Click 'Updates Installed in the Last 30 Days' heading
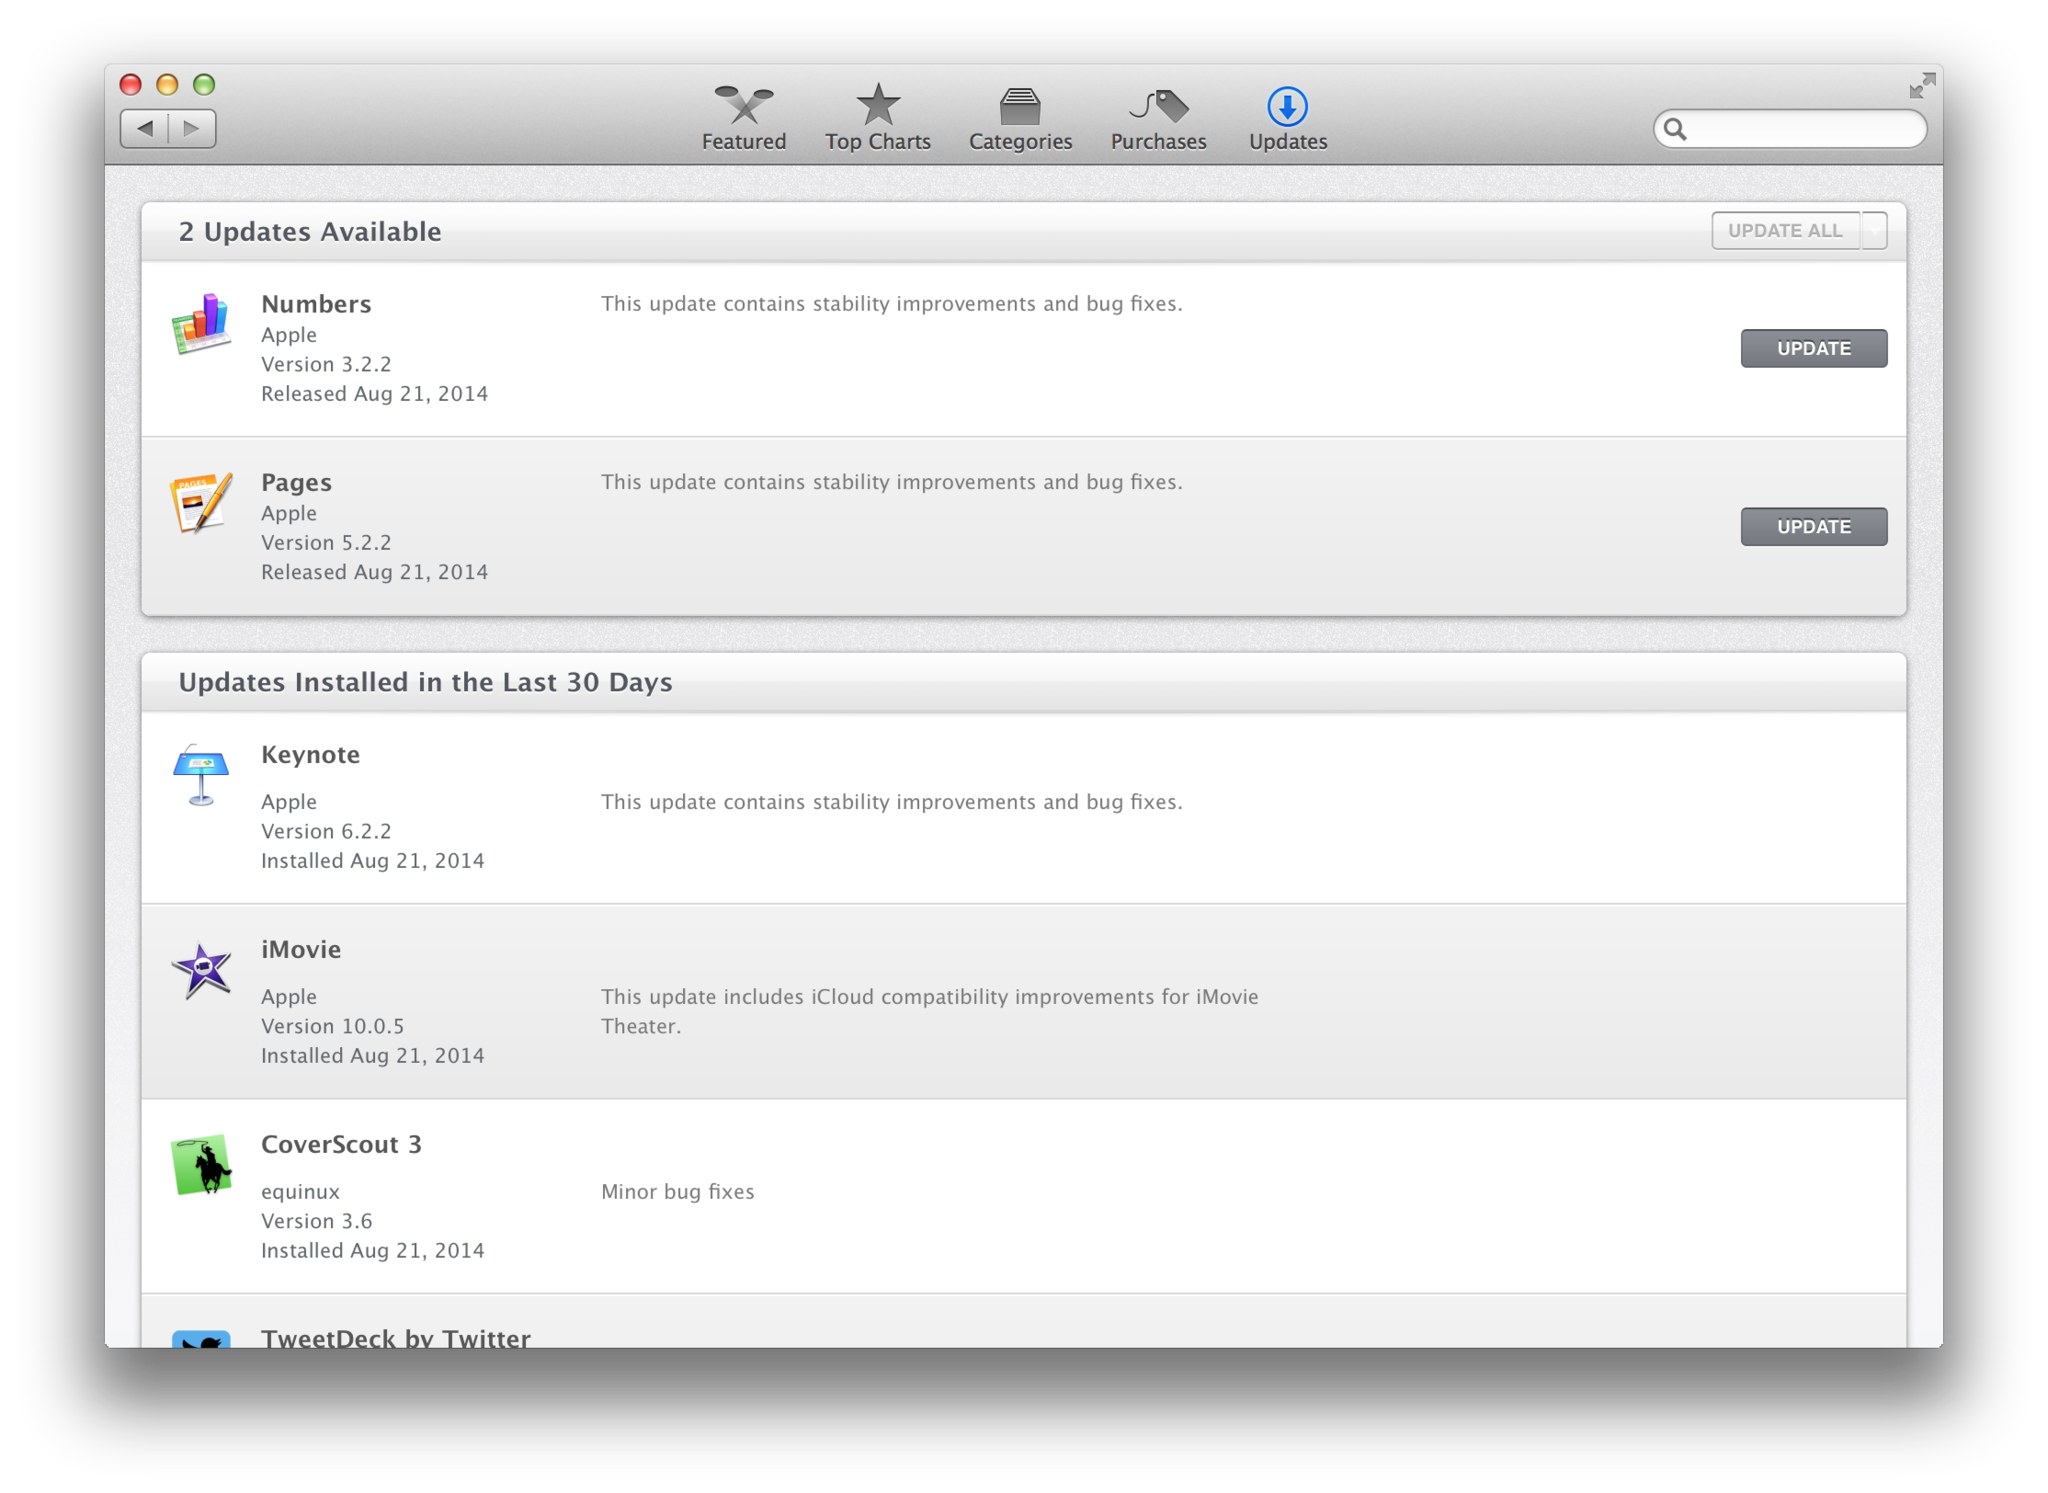 [x=425, y=682]
